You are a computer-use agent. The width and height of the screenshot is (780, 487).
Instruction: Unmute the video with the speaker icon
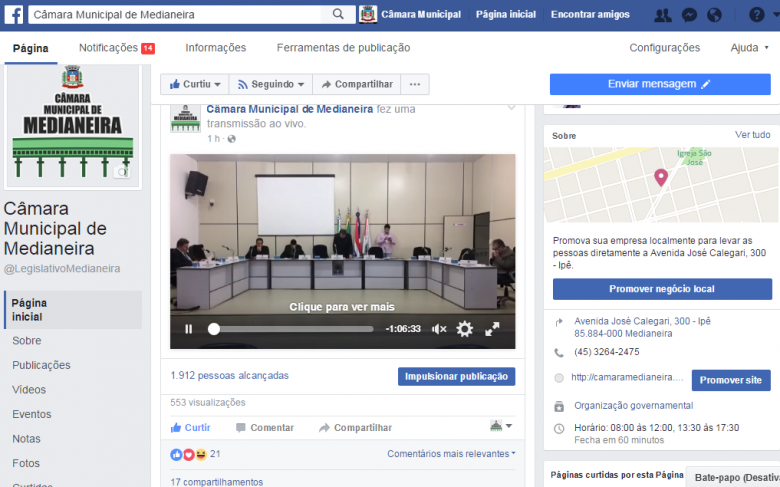pyautogui.click(x=439, y=329)
